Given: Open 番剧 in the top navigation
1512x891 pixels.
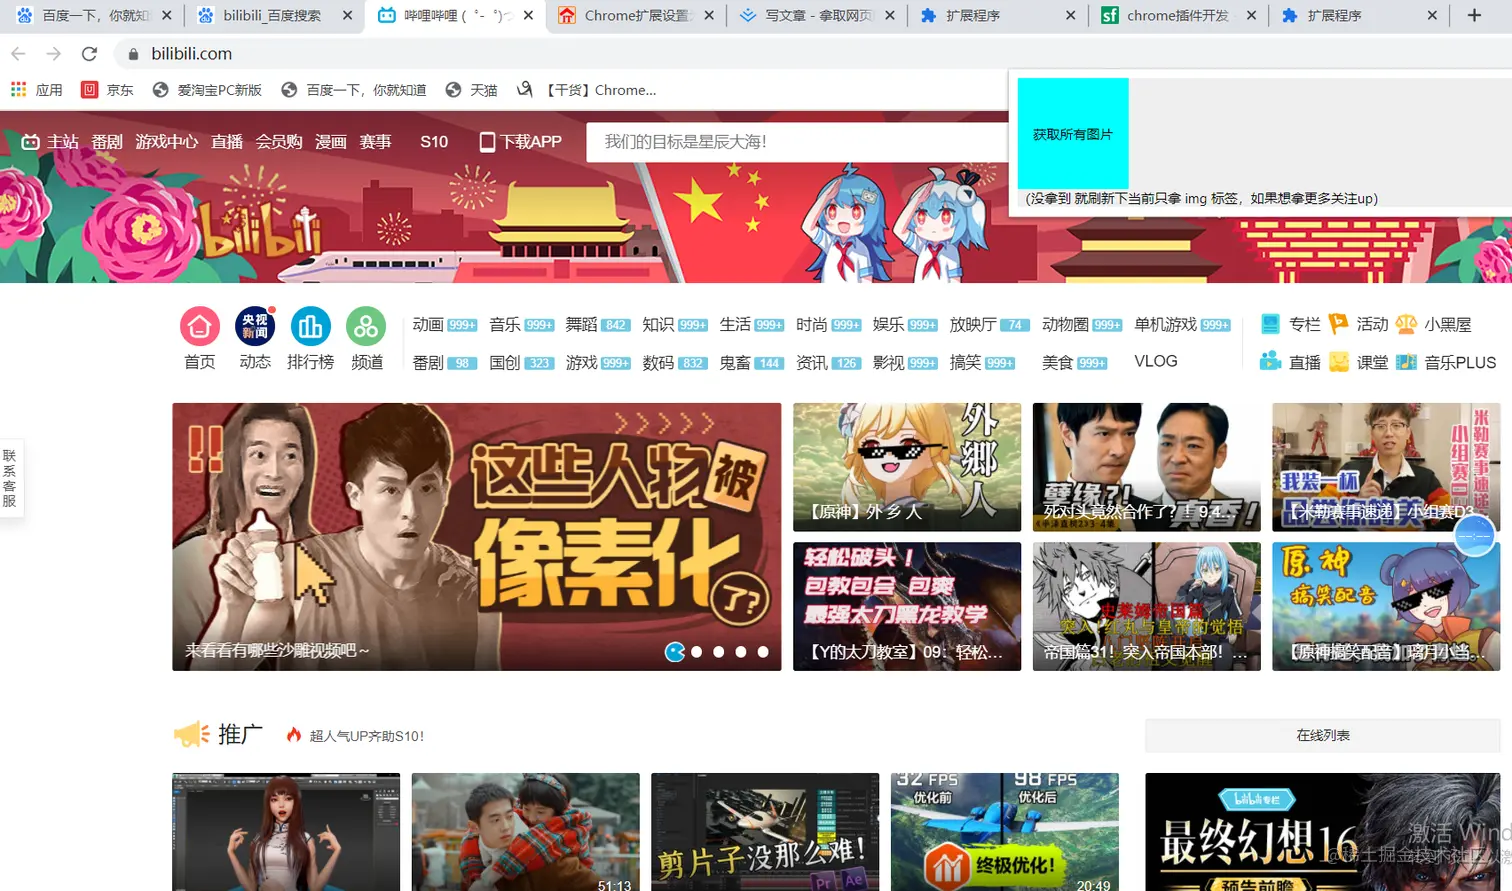Looking at the screenshot, I should tap(107, 142).
